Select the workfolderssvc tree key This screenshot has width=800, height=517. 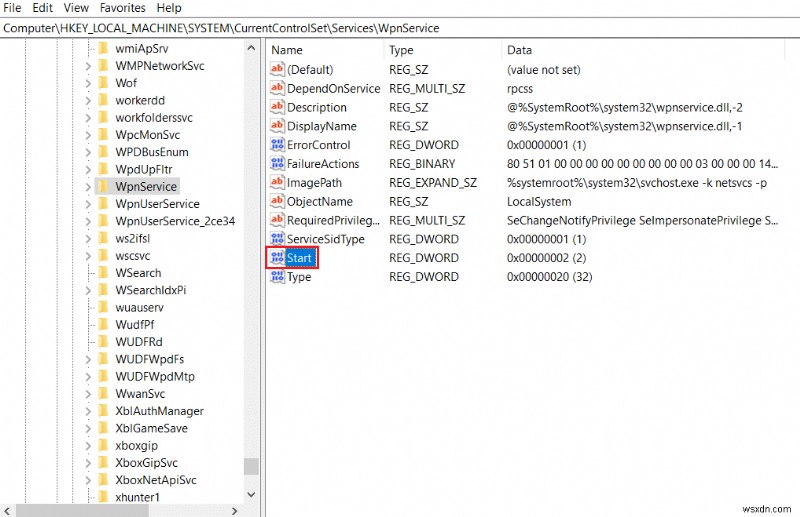point(154,117)
